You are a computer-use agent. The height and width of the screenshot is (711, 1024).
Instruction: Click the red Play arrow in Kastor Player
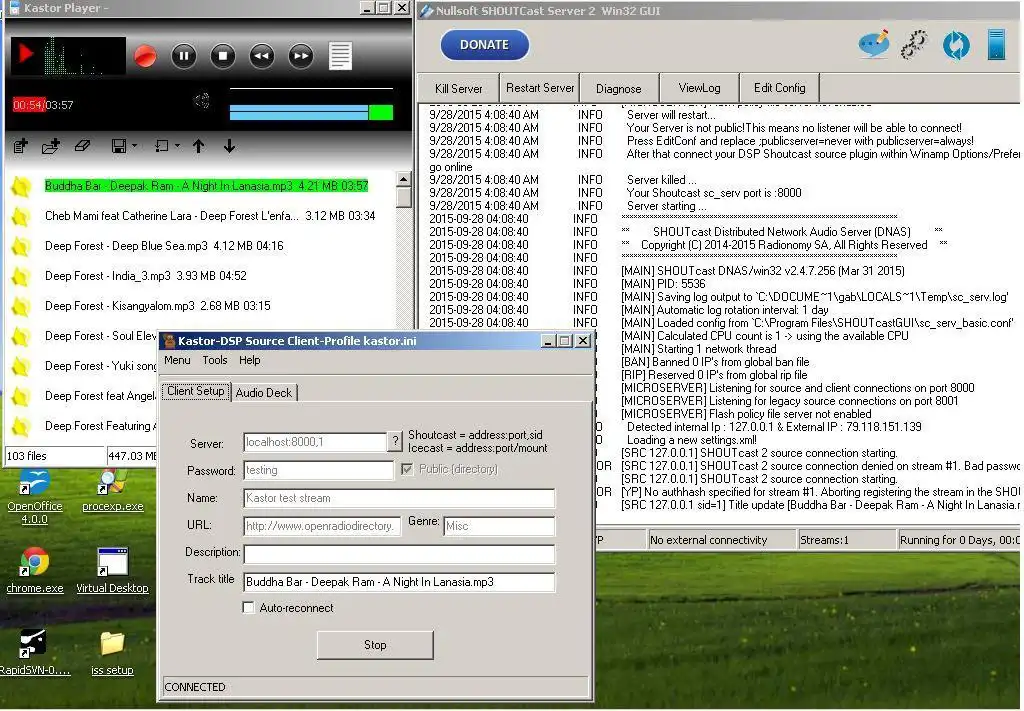pyautogui.click(x=25, y=54)
